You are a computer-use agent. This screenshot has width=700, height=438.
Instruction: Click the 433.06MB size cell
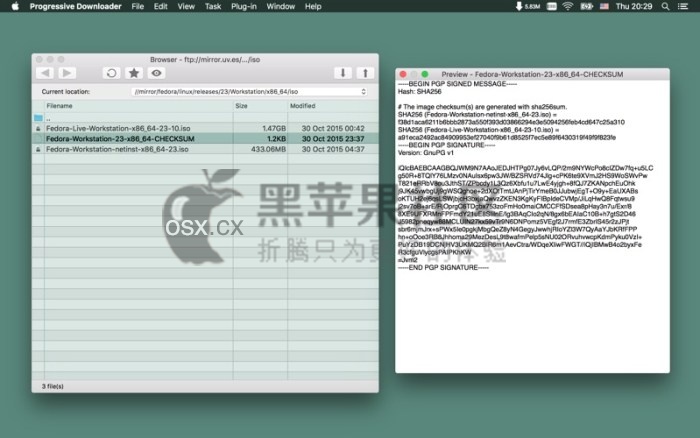point(268,150)
